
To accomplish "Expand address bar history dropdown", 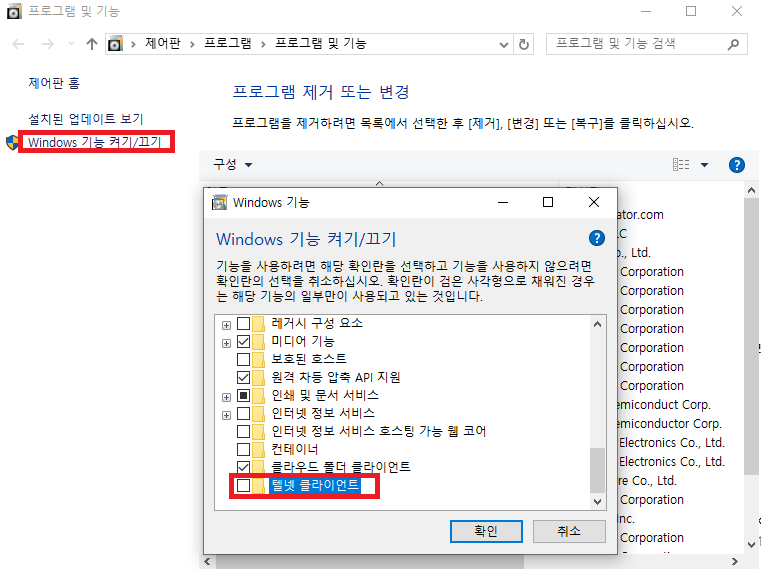I will pyautogui.click(x=504, y=45).
